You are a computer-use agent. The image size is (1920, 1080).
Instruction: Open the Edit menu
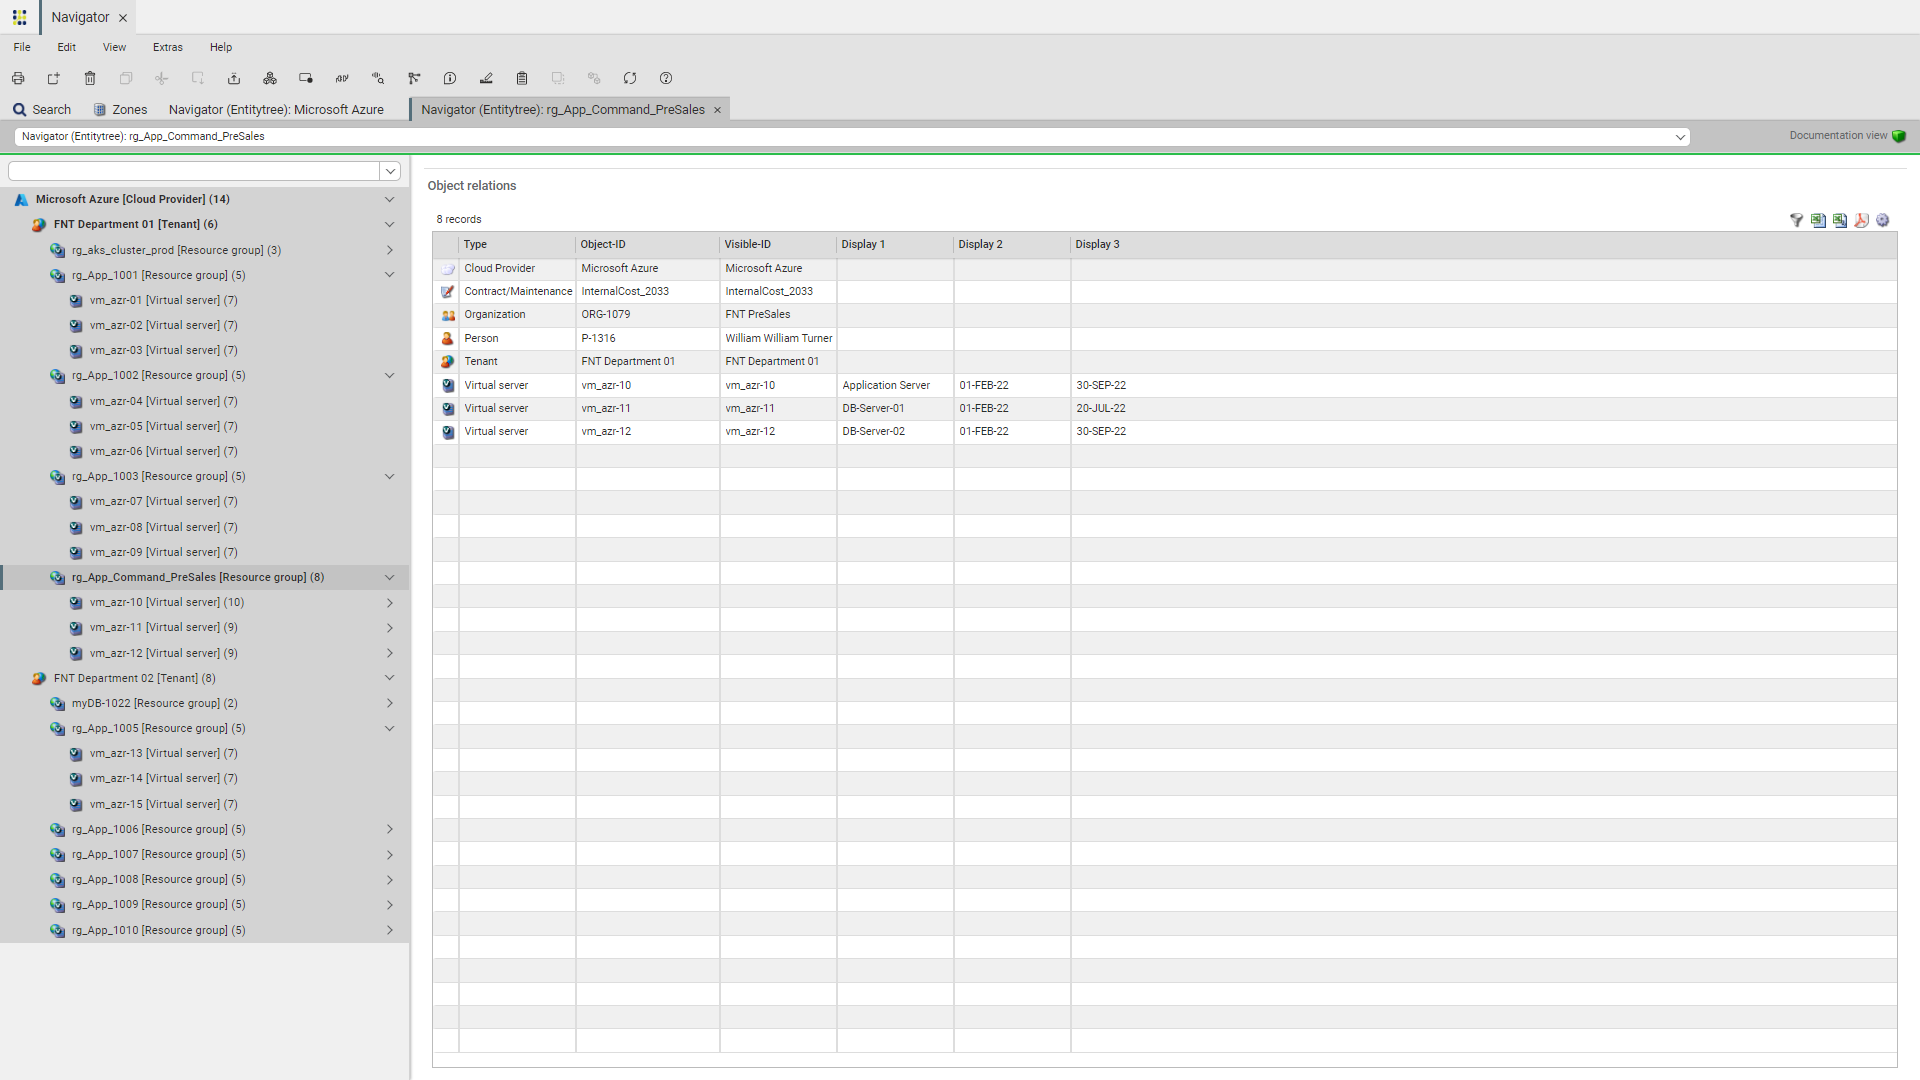[67, 47]
